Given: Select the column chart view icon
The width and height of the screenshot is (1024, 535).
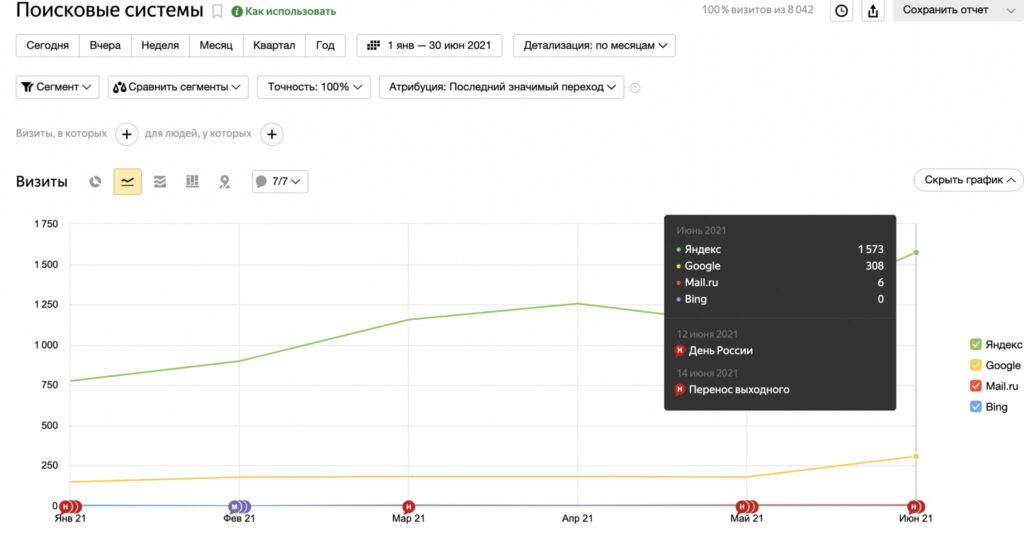Looking at the screenshot, I should pos(192,182).
